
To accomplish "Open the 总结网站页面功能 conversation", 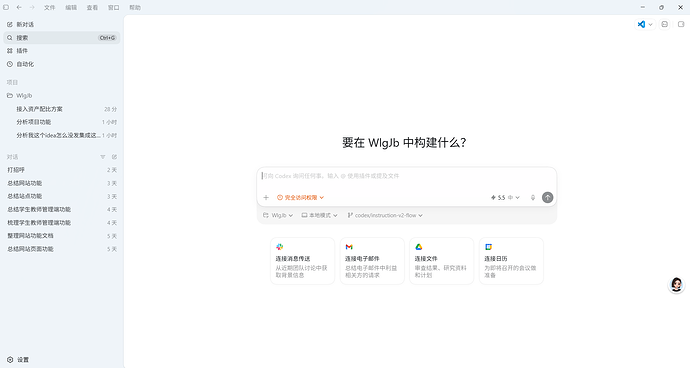I will pos(62,249).
